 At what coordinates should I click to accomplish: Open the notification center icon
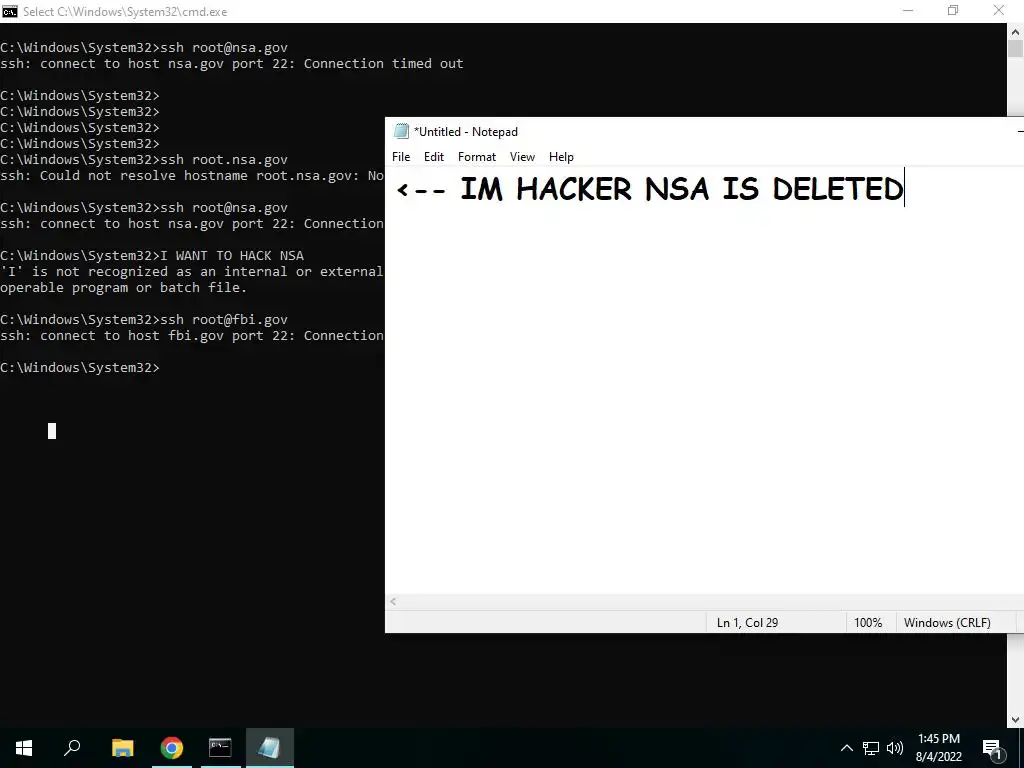pyautogui.click(x=991, y=748)
